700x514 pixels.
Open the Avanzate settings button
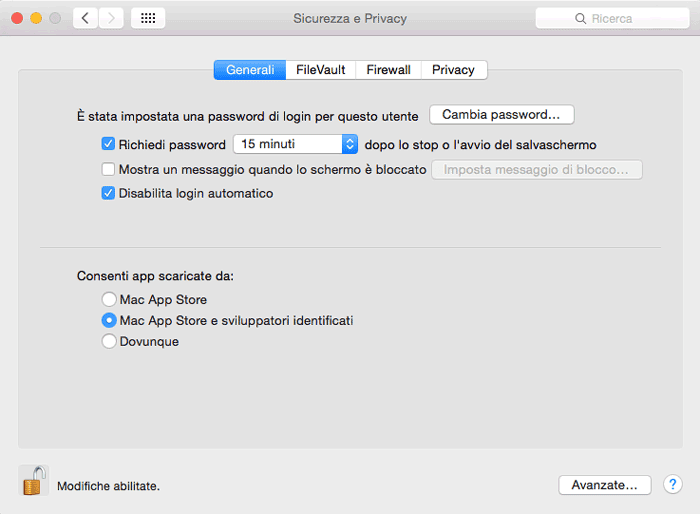(604, 485)
